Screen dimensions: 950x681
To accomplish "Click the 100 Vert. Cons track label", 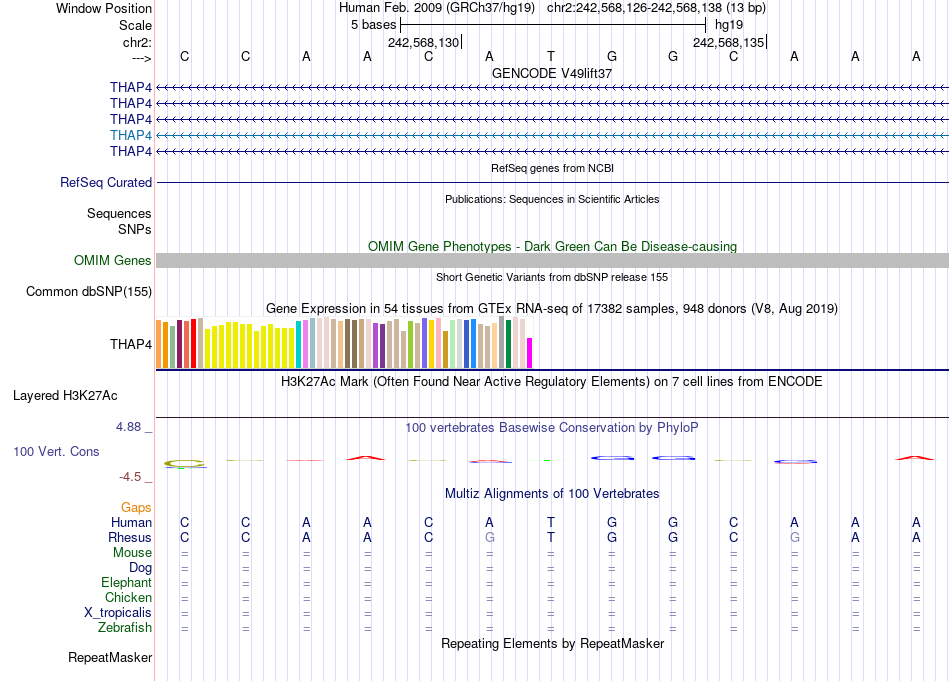I will pyautogui.click(x=56, y=451).
